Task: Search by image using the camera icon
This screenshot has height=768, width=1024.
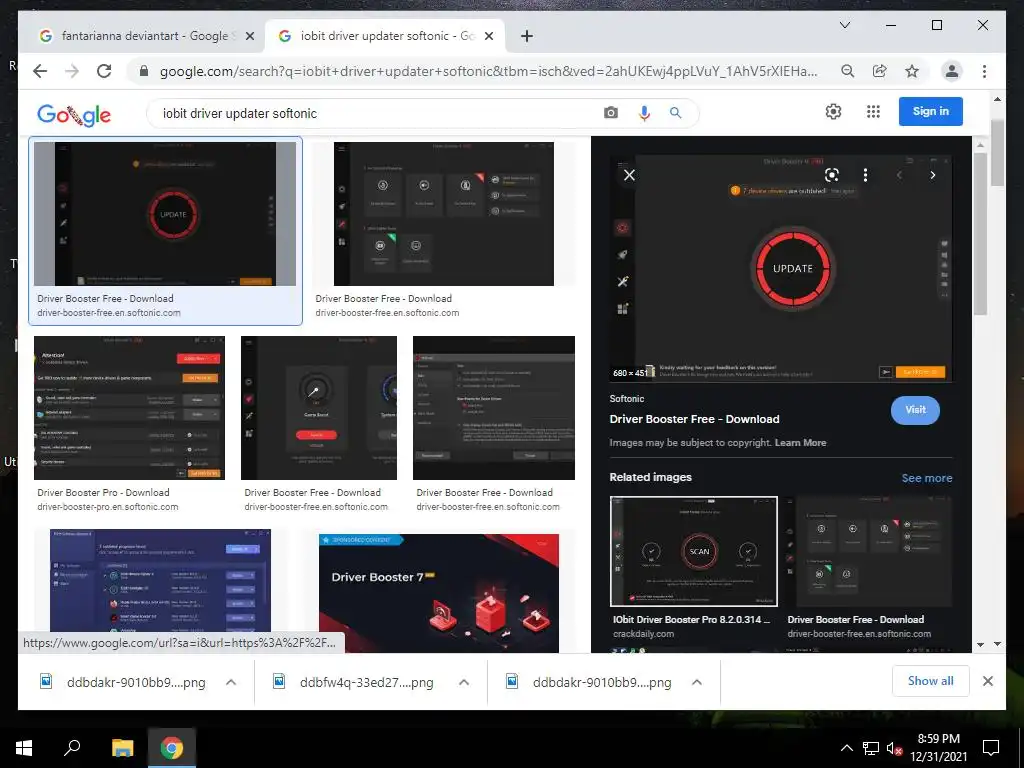Action: pos(611,113)
